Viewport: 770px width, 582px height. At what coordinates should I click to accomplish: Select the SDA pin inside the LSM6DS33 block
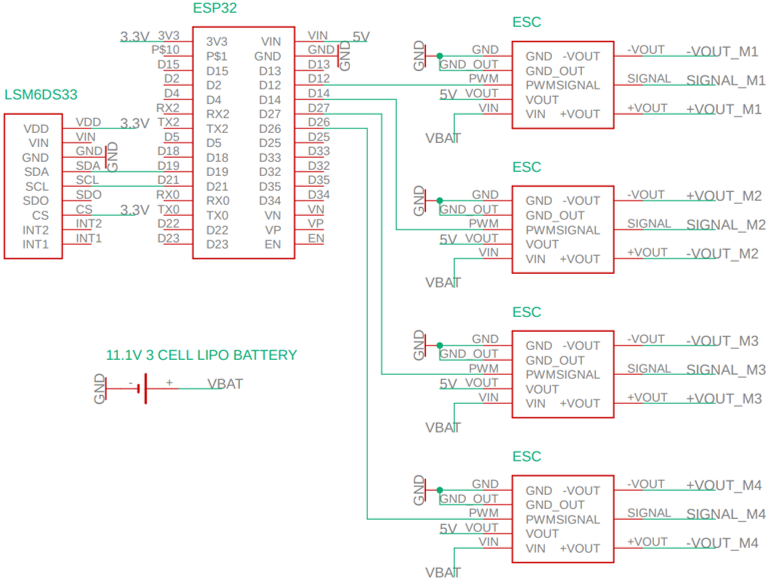(x=36, y=172)
